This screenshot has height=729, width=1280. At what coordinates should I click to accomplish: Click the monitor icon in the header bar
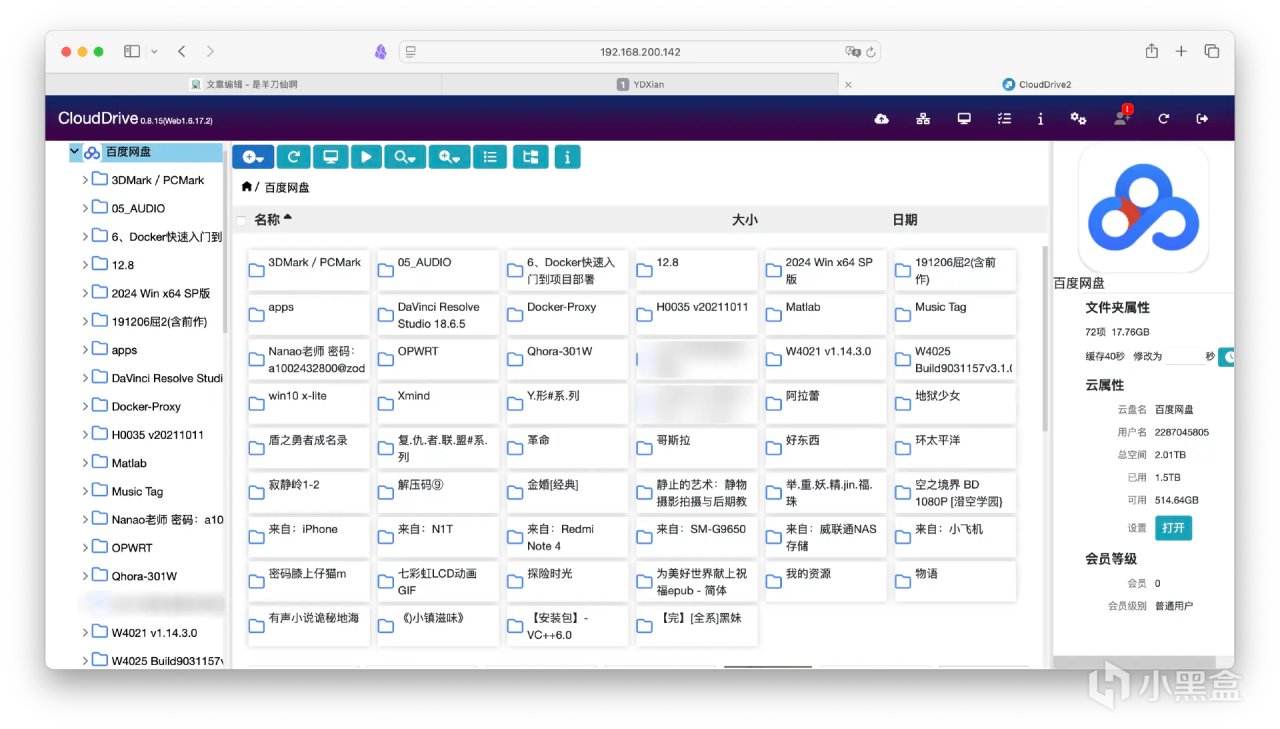point(964,119)
